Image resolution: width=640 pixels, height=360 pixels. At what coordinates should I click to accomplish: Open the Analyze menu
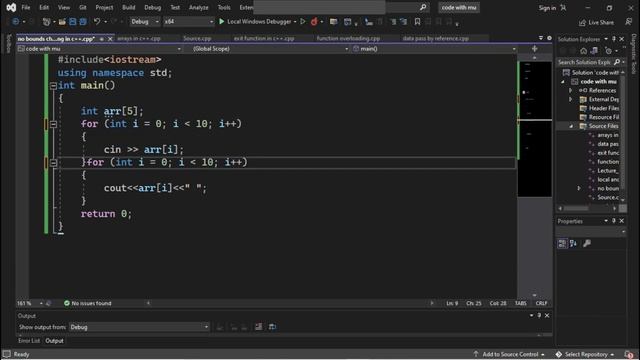198,7
